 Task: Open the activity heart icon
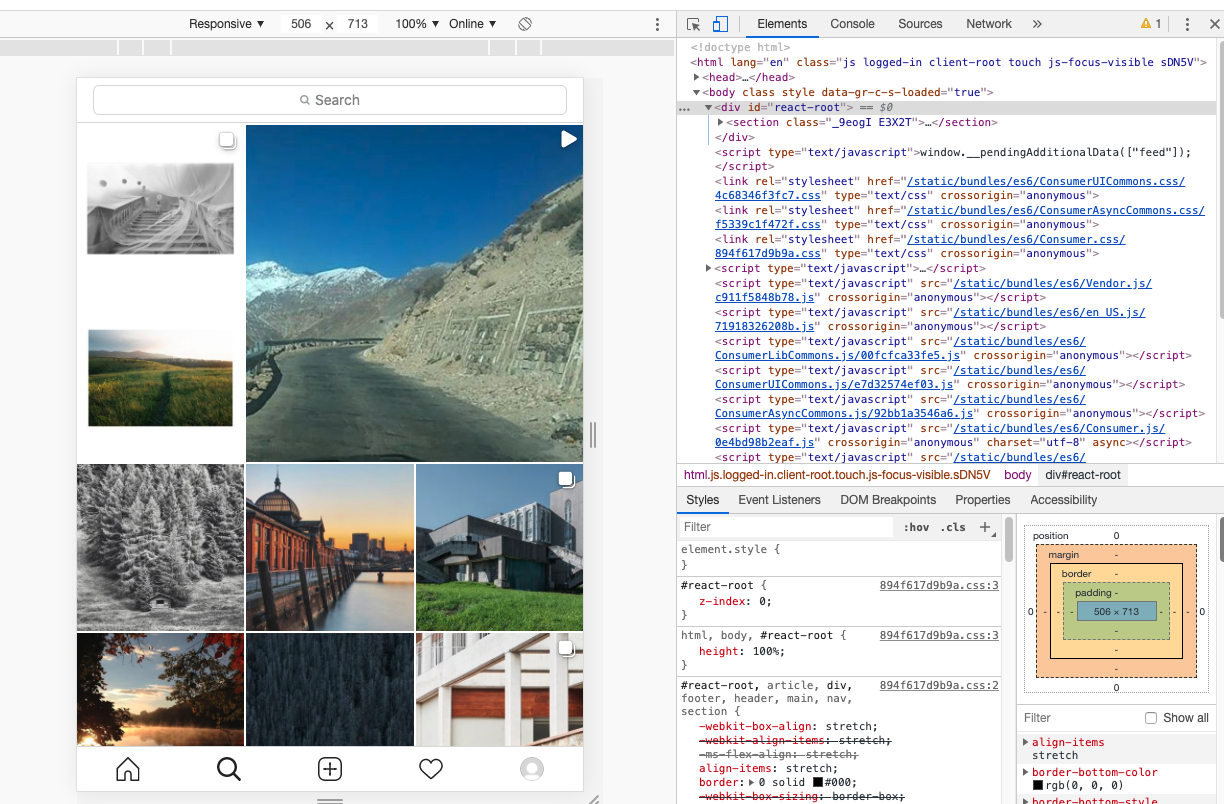431,769
